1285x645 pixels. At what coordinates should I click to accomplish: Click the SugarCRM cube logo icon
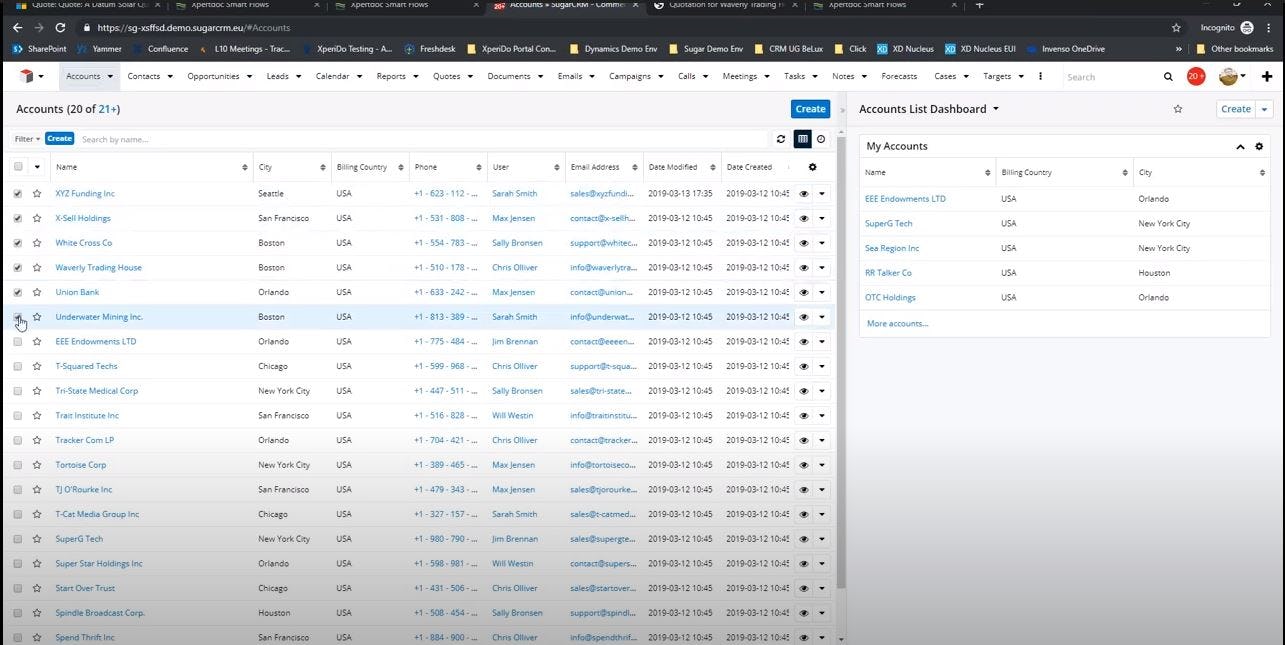(x=26, y=76)
